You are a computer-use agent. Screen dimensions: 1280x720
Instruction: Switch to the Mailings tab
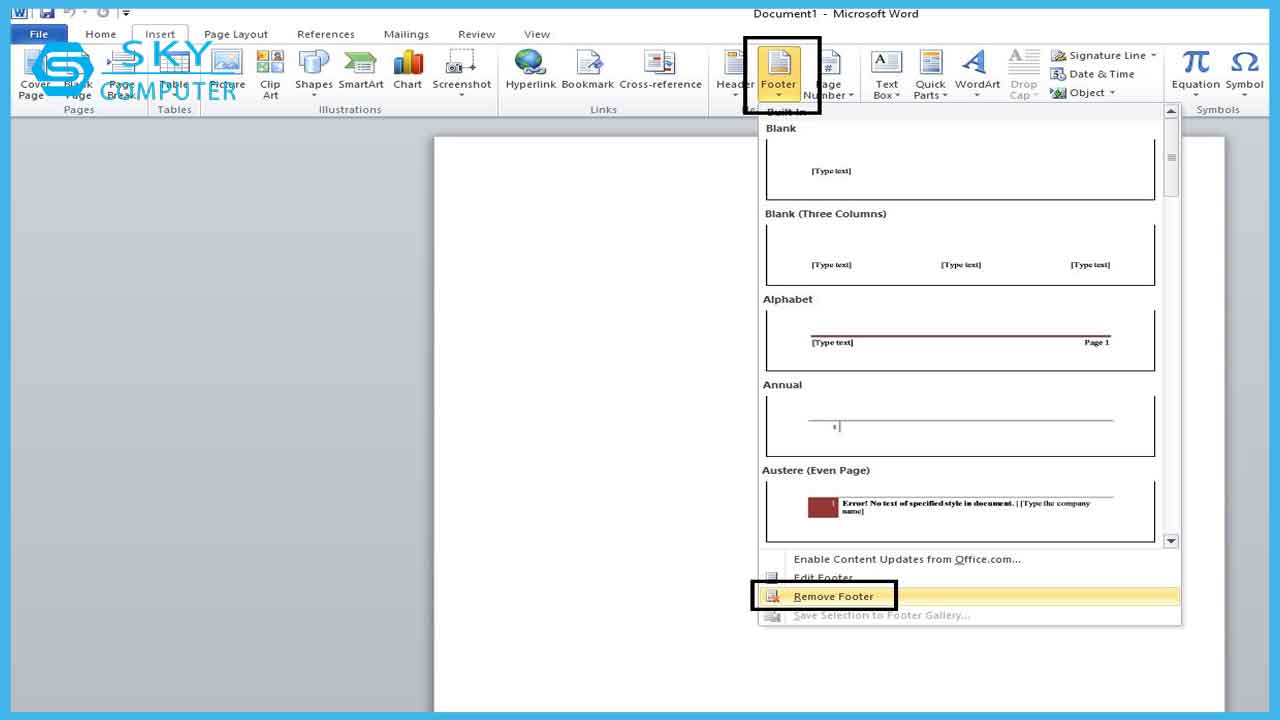click(x=406, y=34)
